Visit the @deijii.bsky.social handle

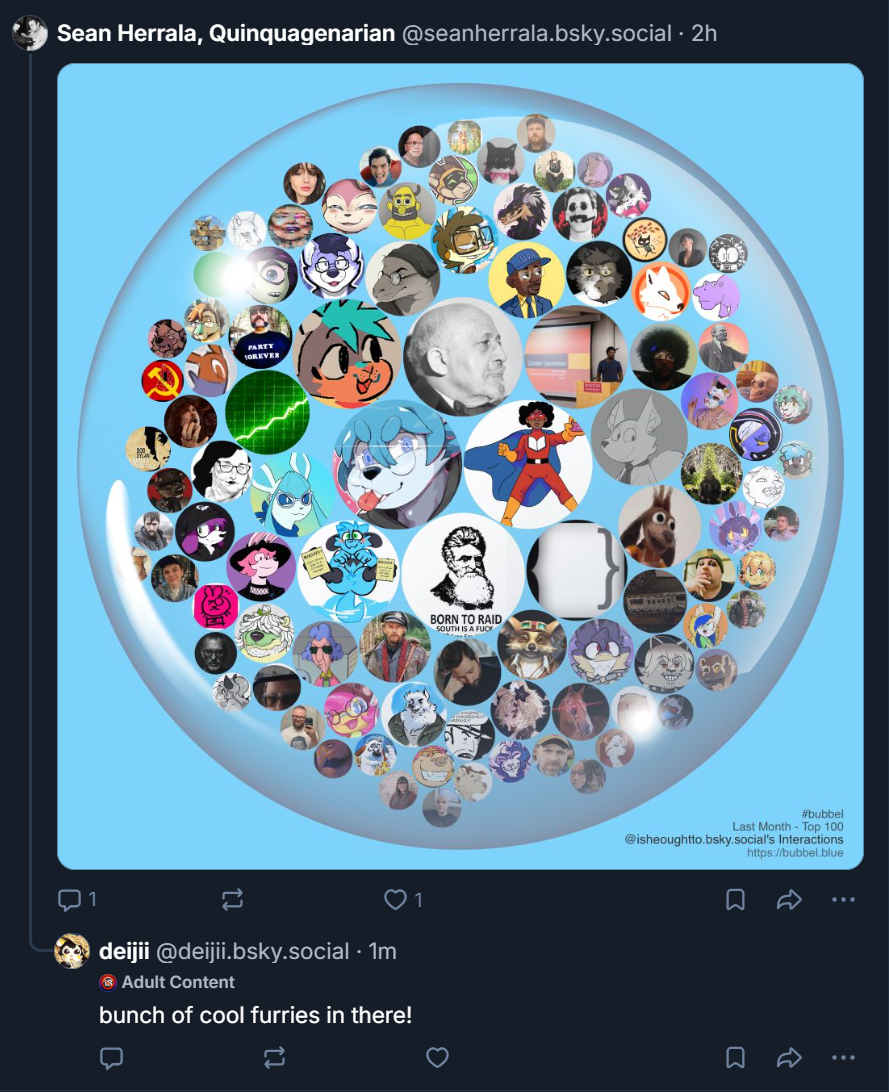(x=253, y=951)
